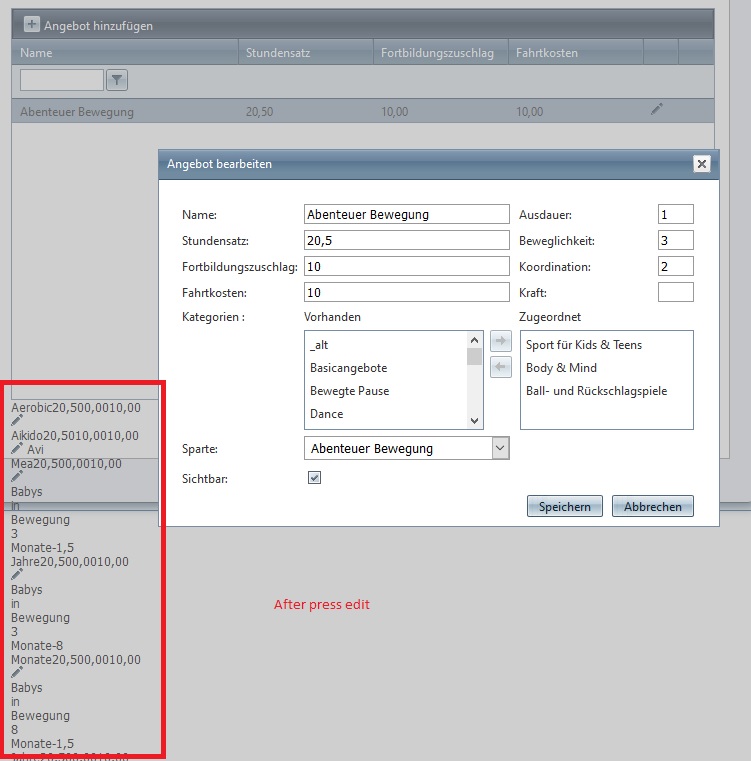Focus the Name input field in dialog
The height and width of the screenshot is (761, 751).
(406, 214)
